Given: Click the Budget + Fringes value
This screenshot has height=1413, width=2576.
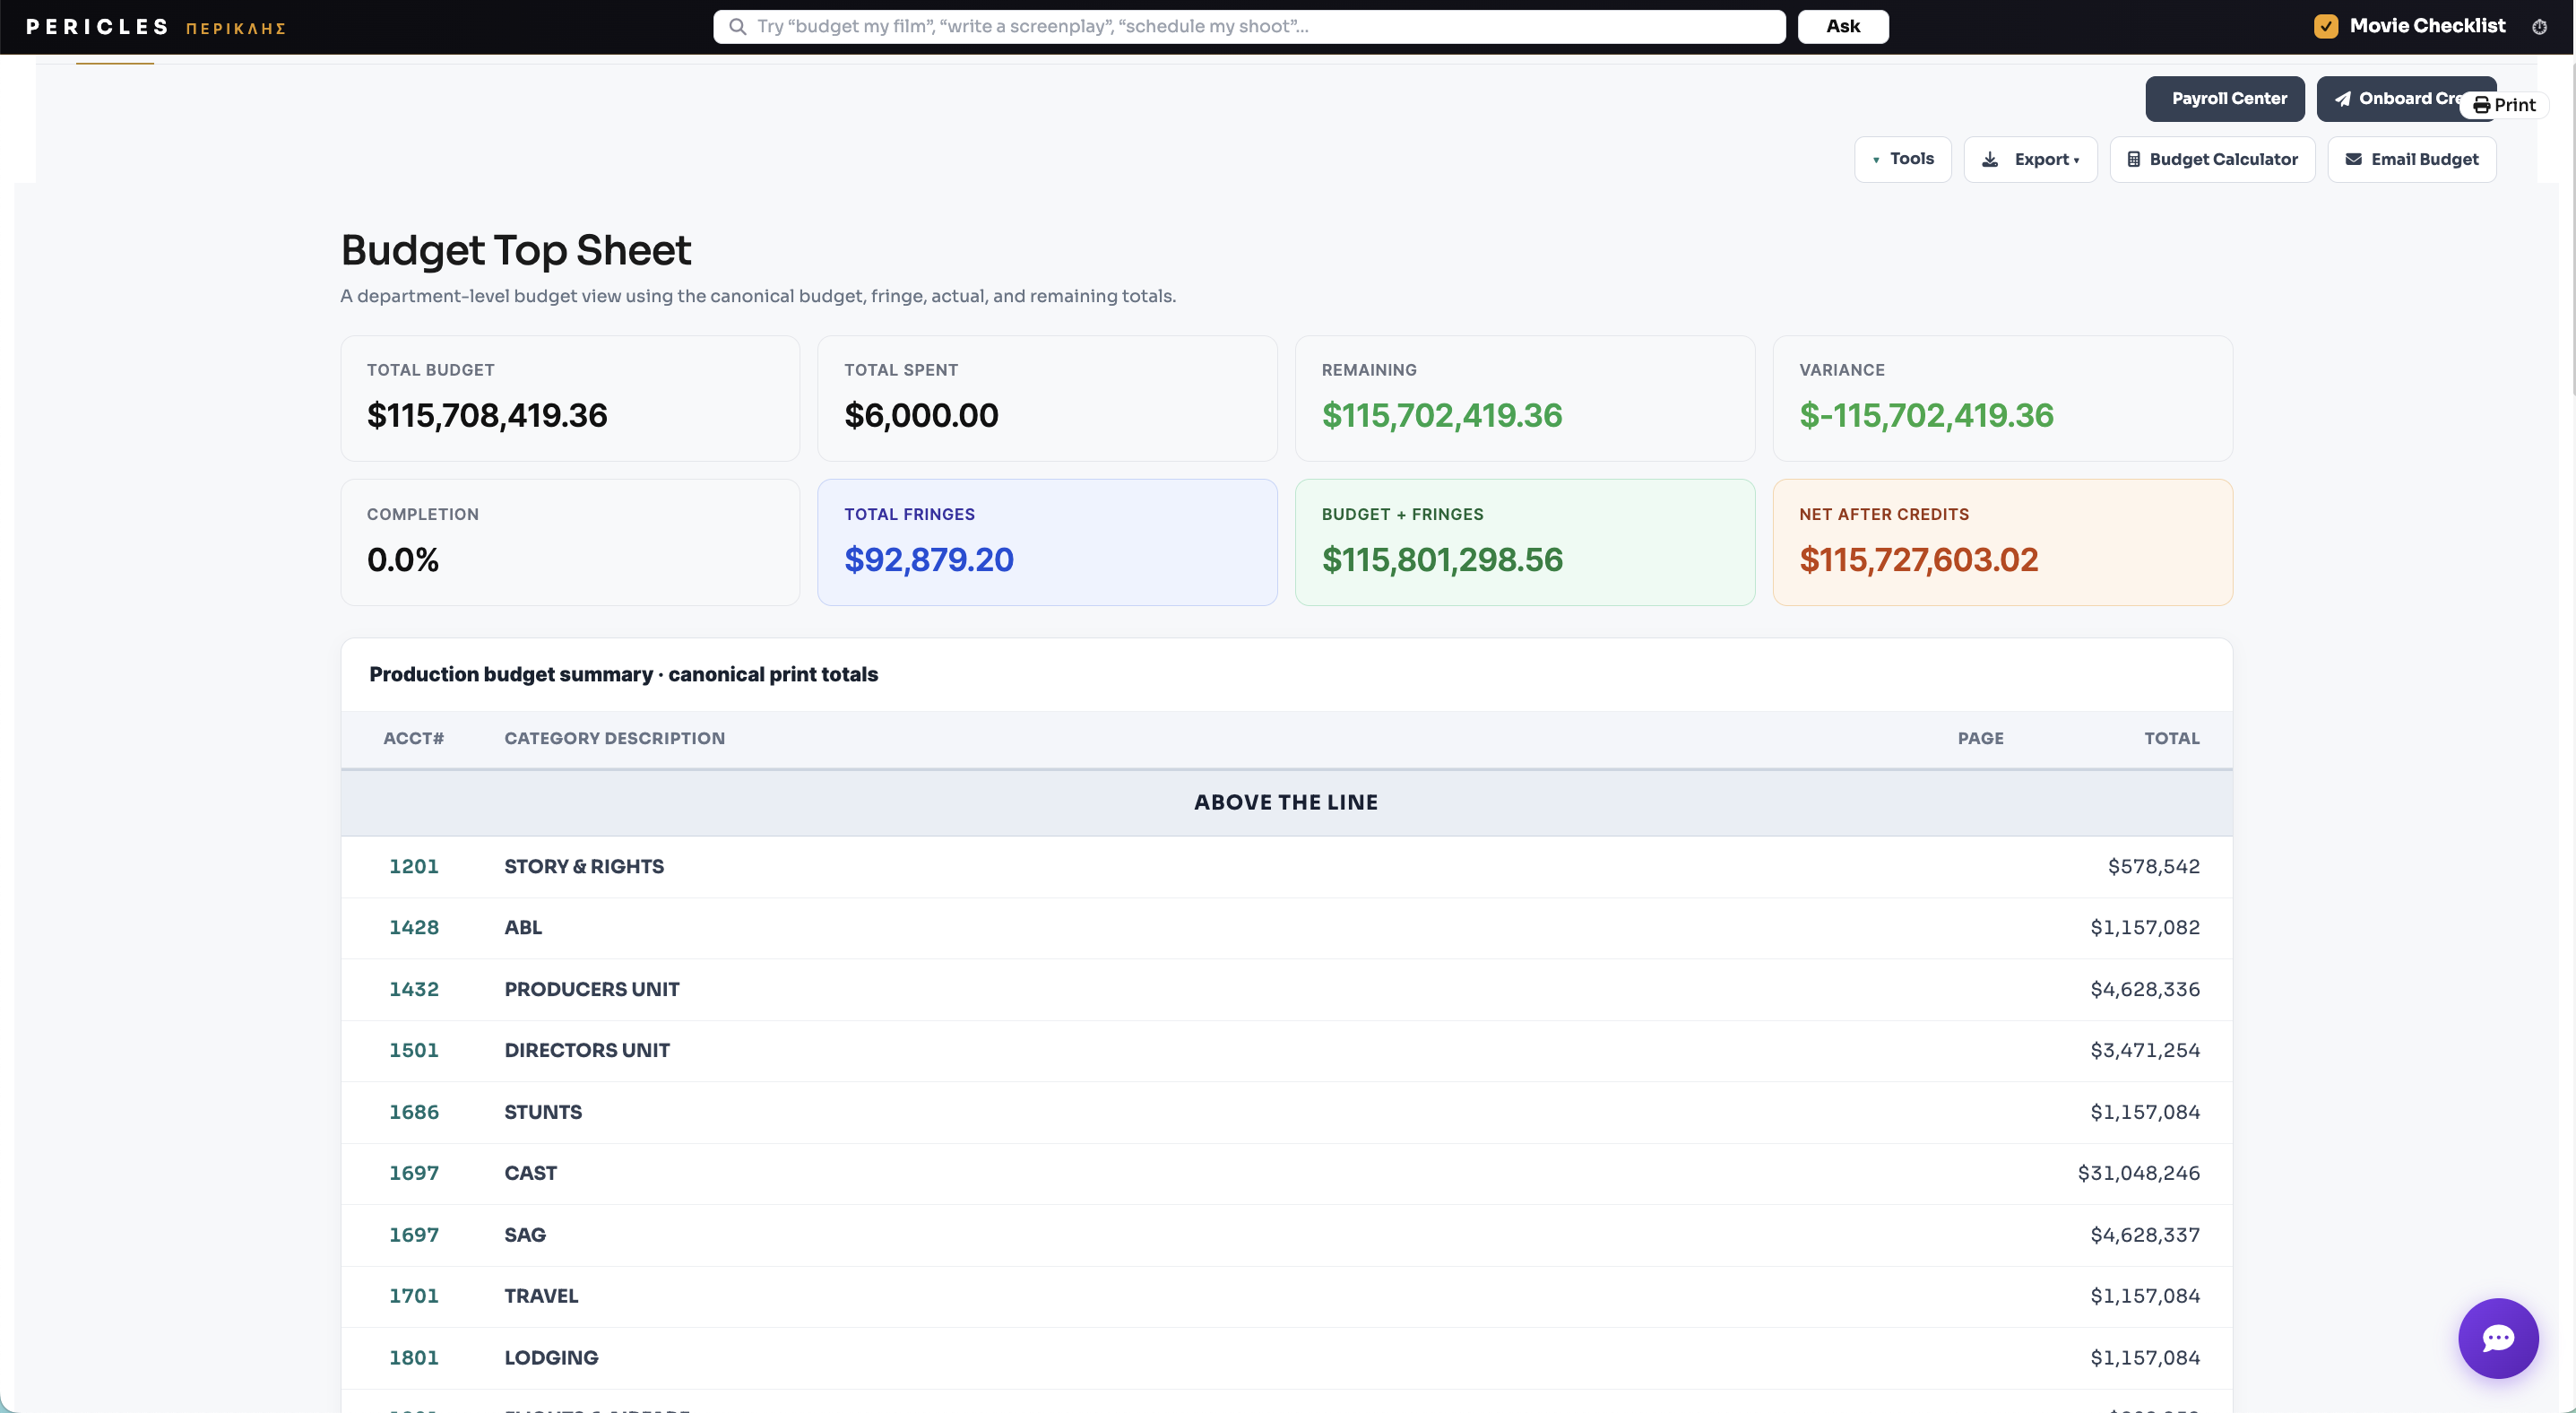Looking at the screenshot, I should point(1442,559).
